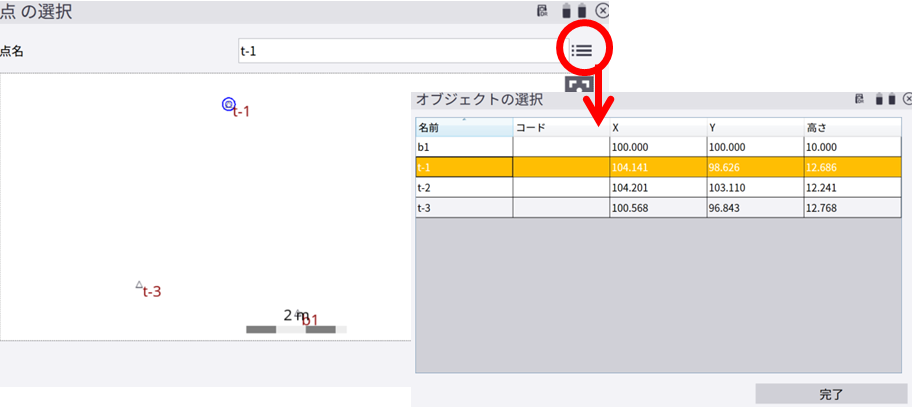Select the t-2 row in the table
912x411 pixels.
click(x=463, y=187)
